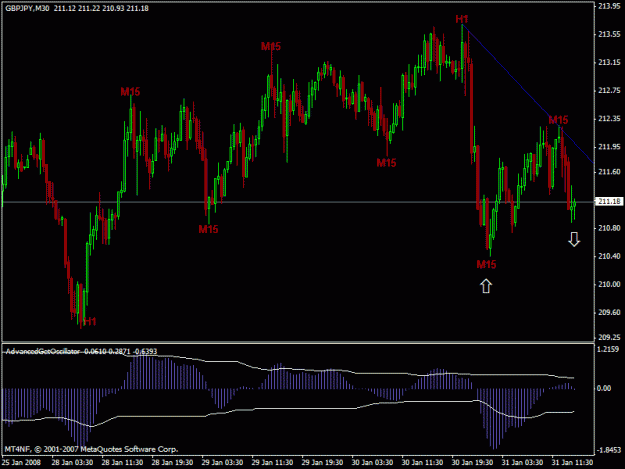Click the white up arrow below the M15 low
The width and height of the screenshot is (625, 469).
click(486, 286)
